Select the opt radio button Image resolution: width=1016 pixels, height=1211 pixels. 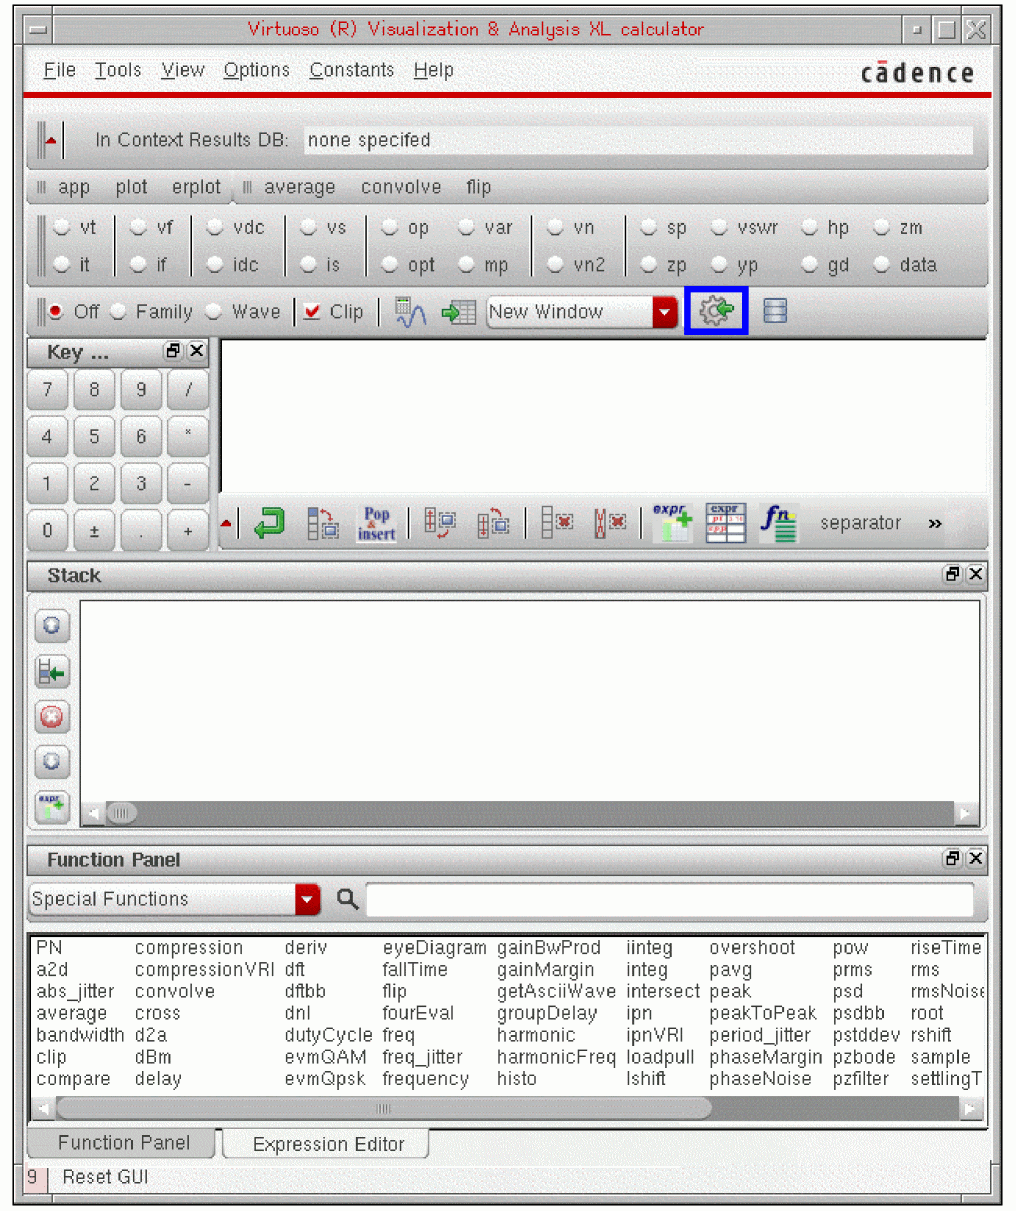point(390,265)
